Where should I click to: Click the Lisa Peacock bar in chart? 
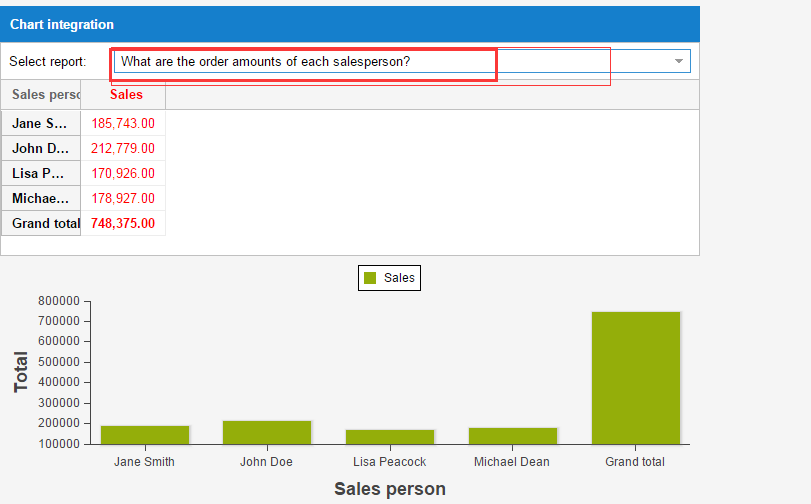[x=390, y=437]
